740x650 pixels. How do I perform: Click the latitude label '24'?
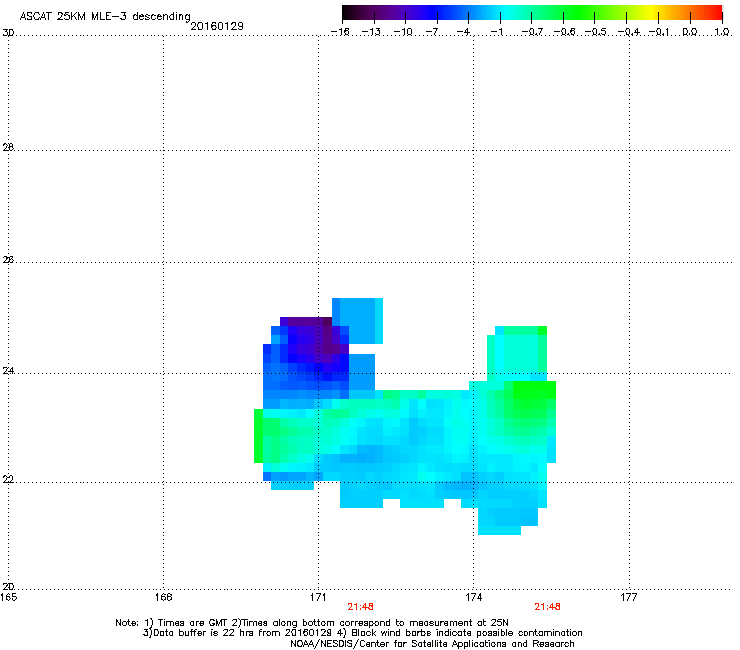coord(8,371)
